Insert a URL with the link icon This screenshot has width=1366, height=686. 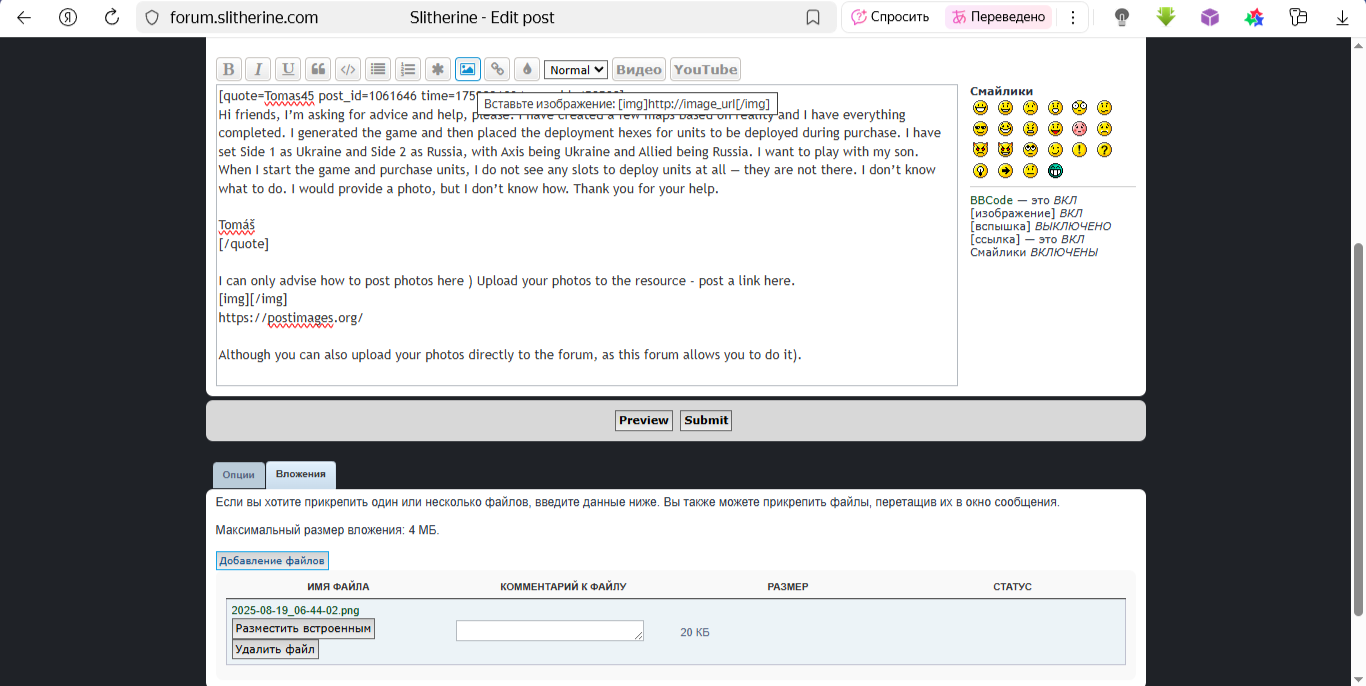[497, 69]
